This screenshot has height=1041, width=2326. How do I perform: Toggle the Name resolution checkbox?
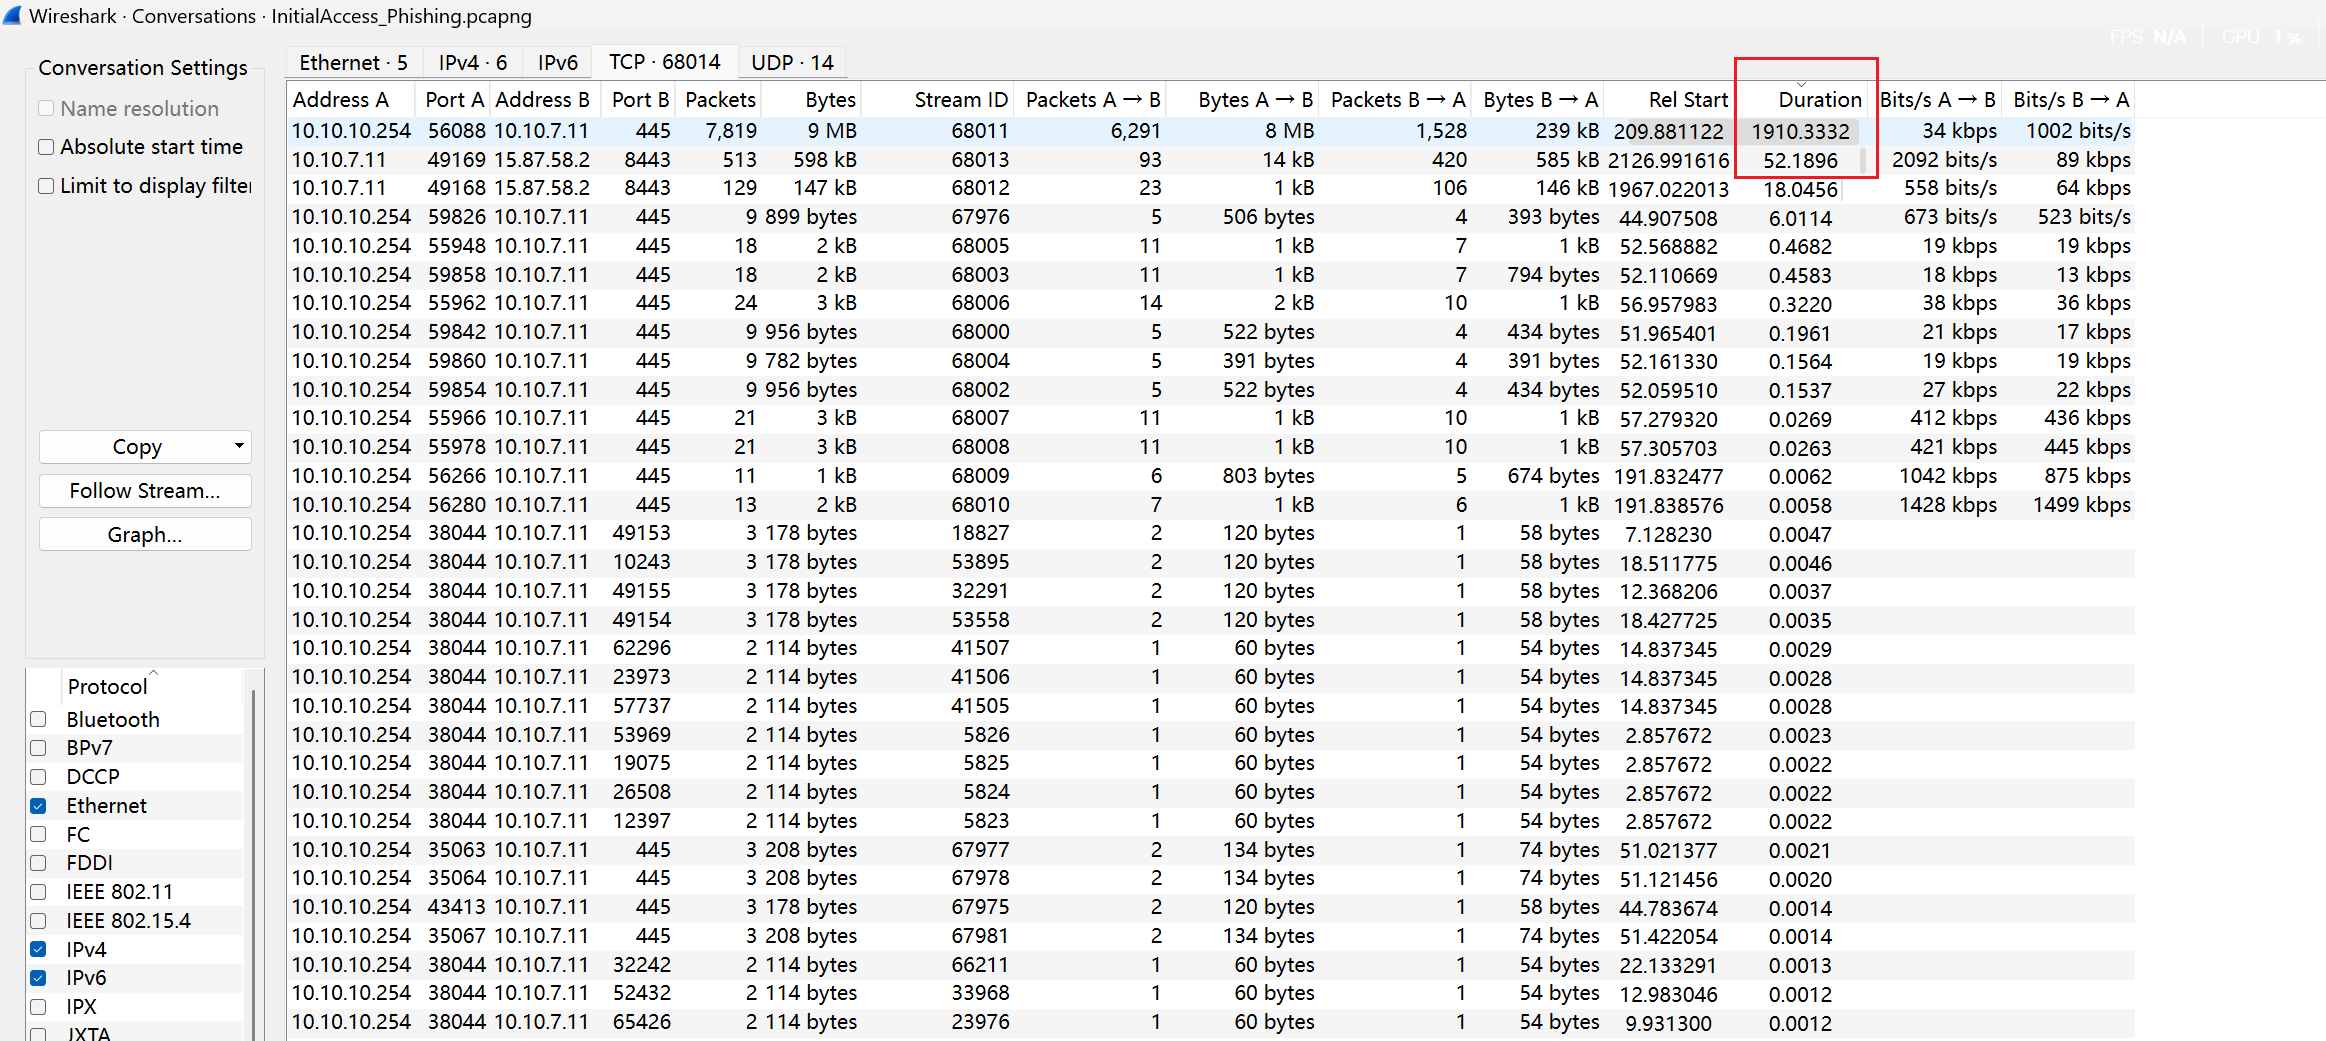[46, 108]
